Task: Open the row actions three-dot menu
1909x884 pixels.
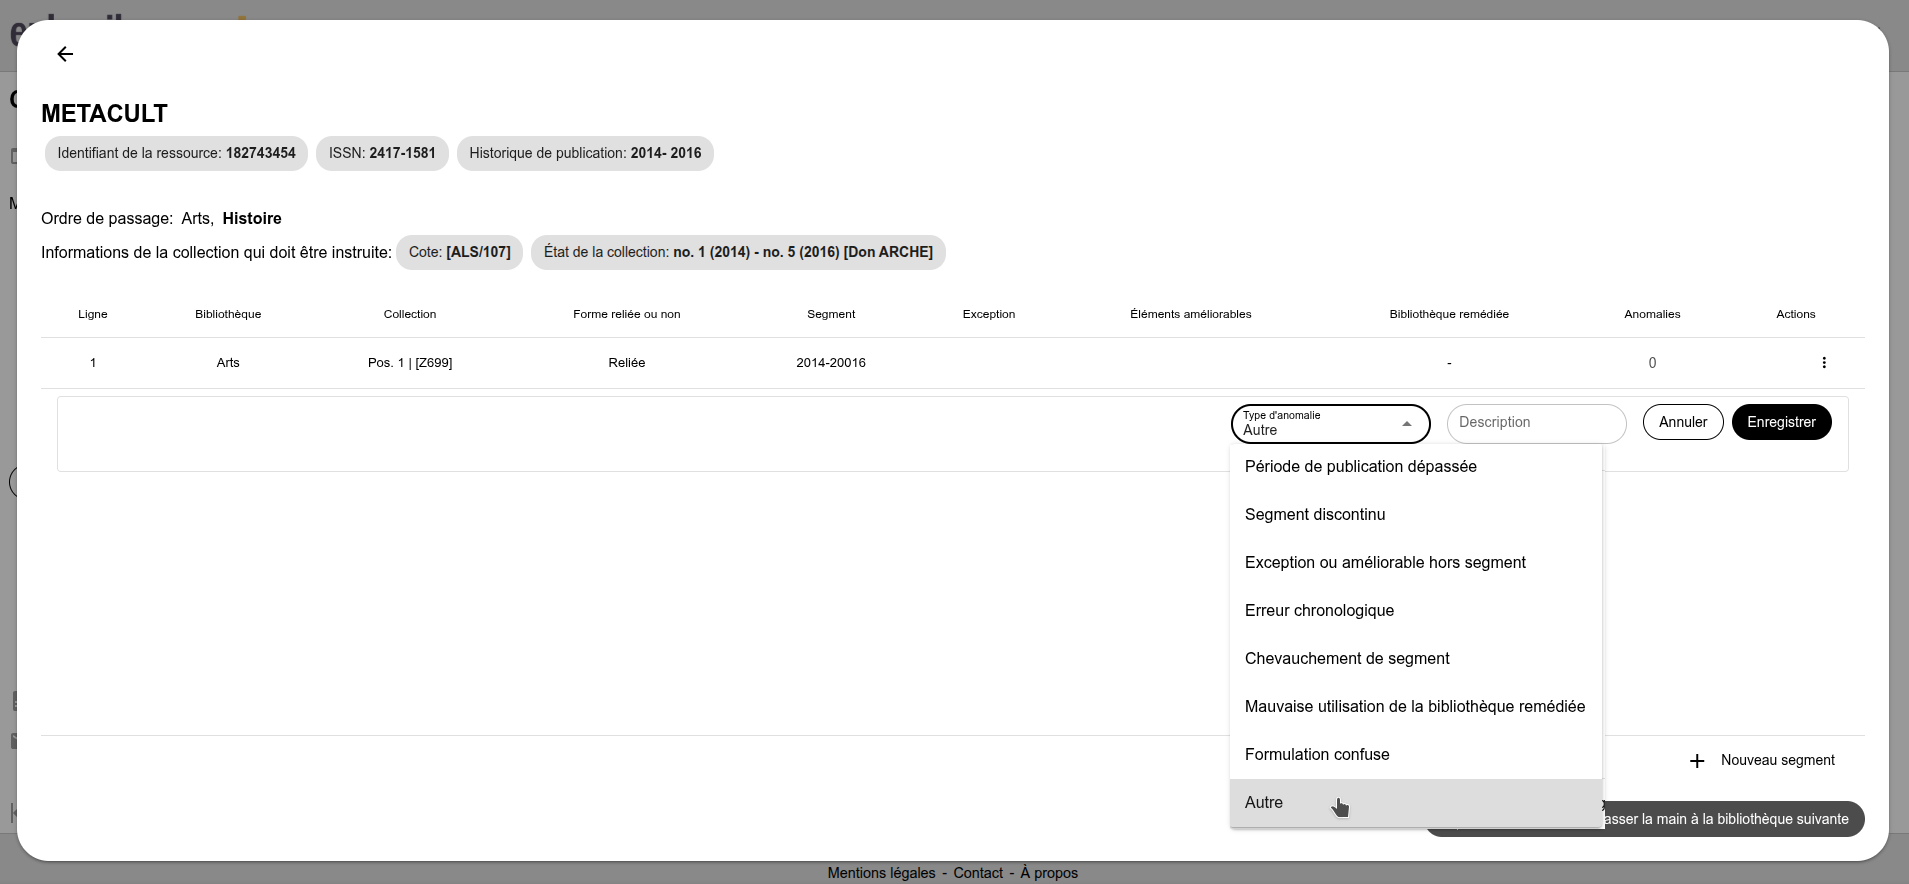Action: point(1823,363)
